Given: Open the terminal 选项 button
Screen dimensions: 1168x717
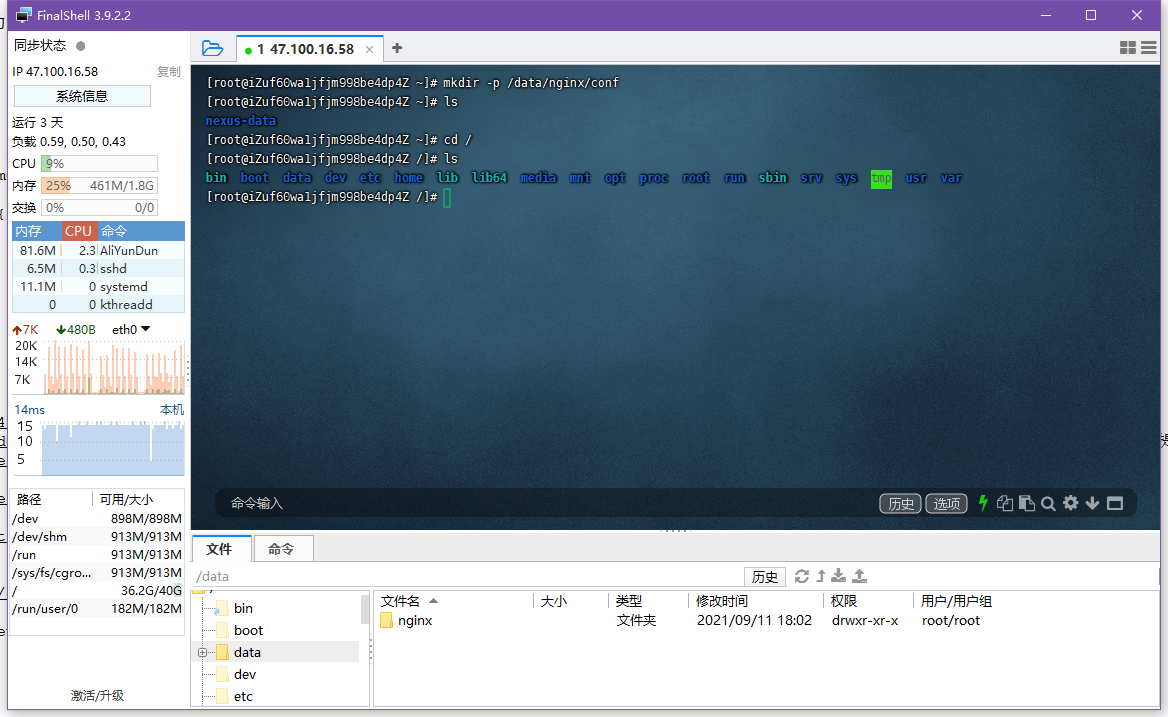Looking at the screenshot, I should point(946,503).
